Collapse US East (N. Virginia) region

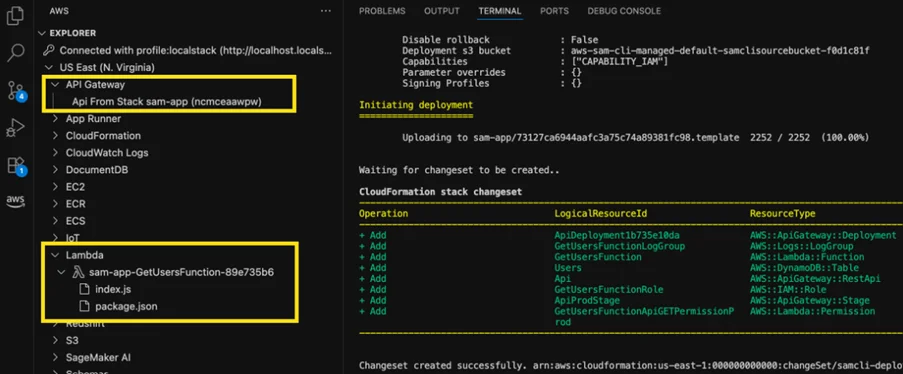pyautogui.click(x=49, y=67)
